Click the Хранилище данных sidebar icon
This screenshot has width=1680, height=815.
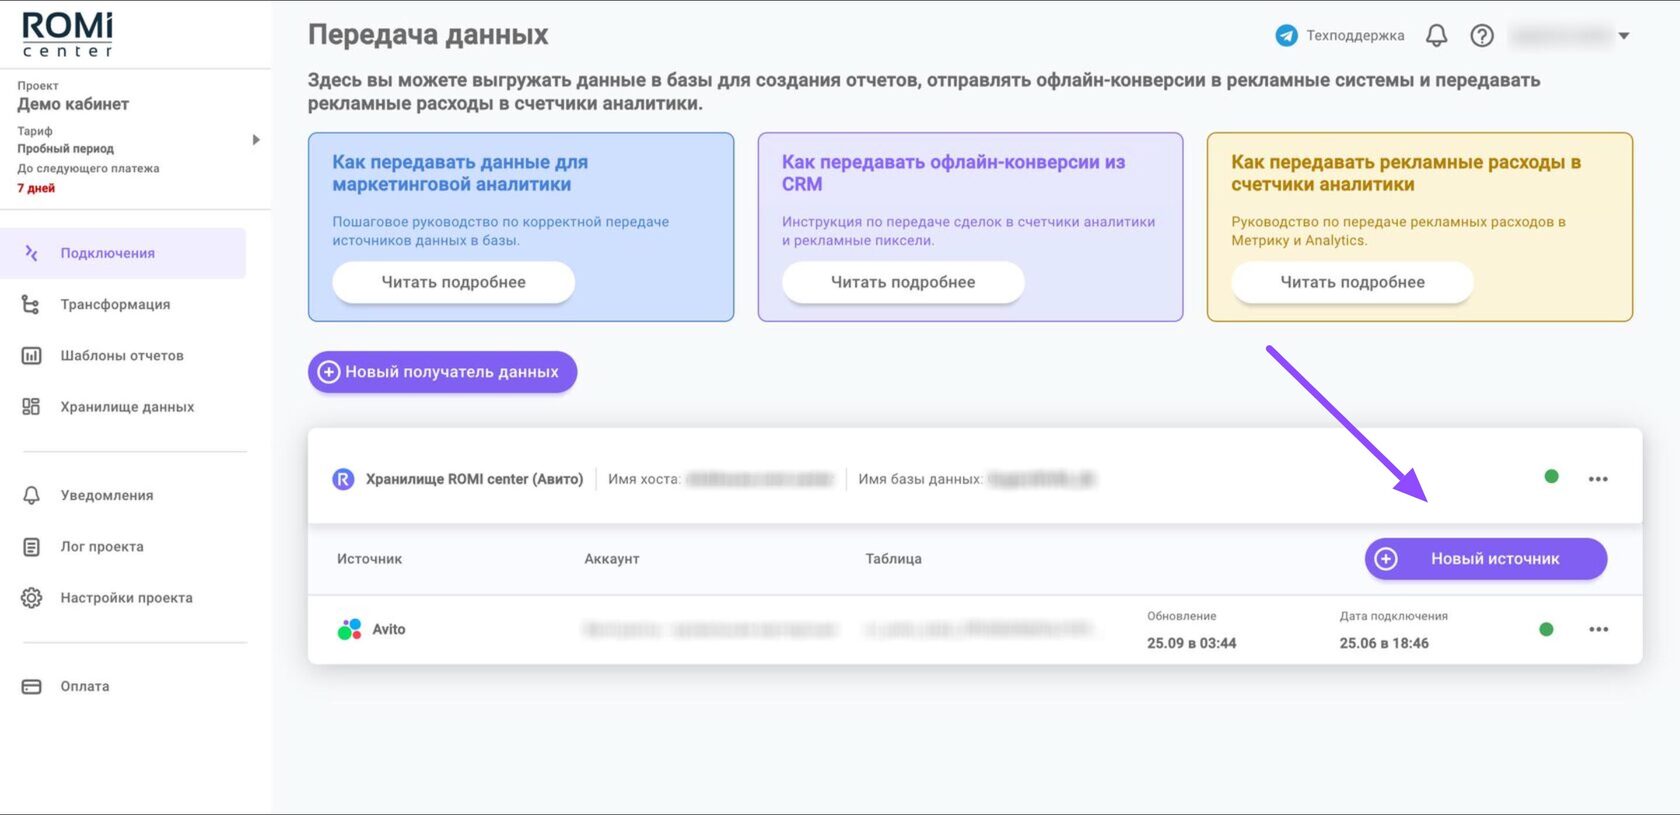click(31, 407)
